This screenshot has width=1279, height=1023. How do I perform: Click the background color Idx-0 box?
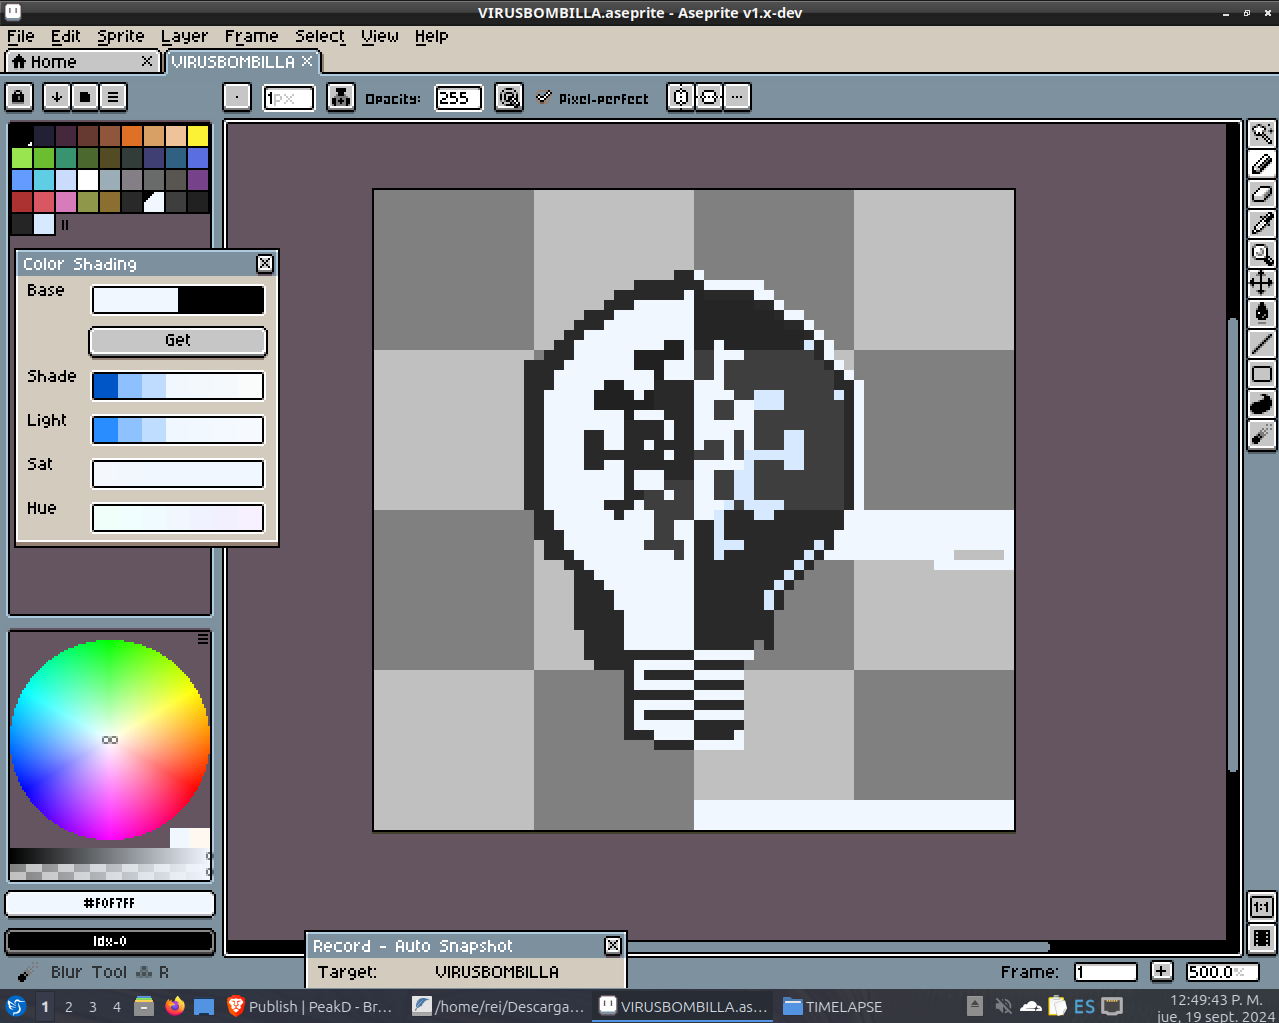[x=110, y=941]
